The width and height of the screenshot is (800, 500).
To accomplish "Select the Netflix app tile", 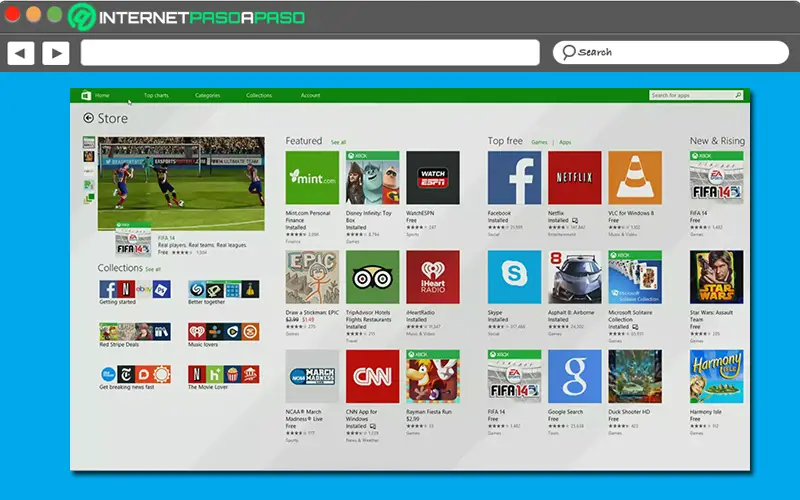I will point(574,178).
